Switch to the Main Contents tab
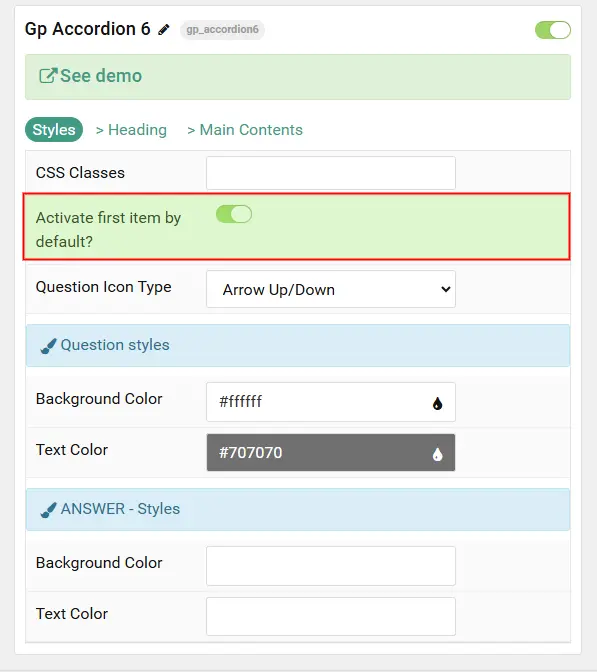 click(x=245, y=129)
